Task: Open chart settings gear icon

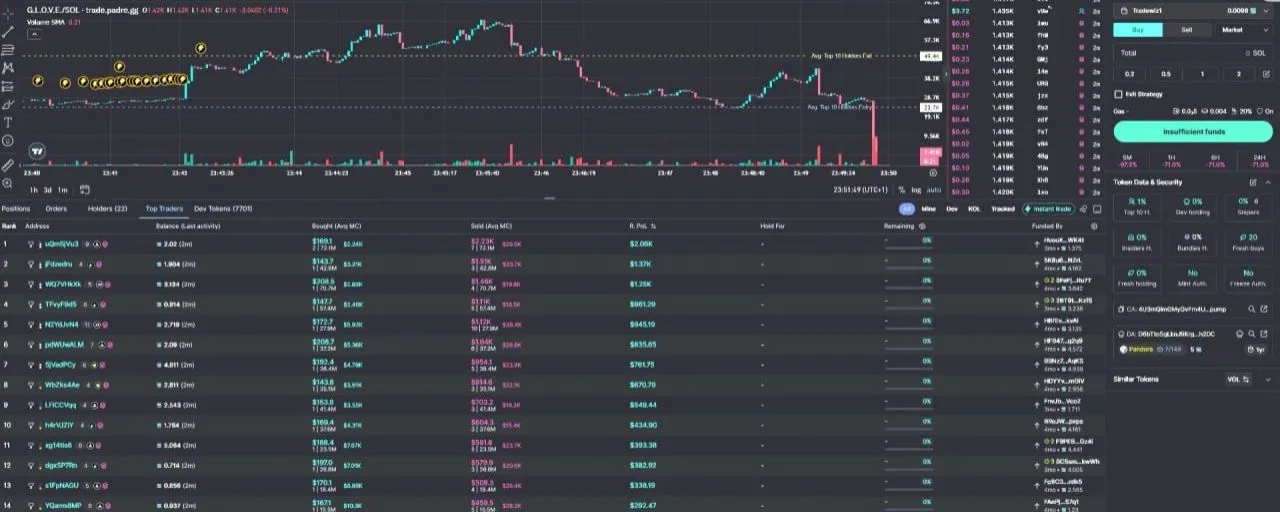Action: [x=933, y=172]
